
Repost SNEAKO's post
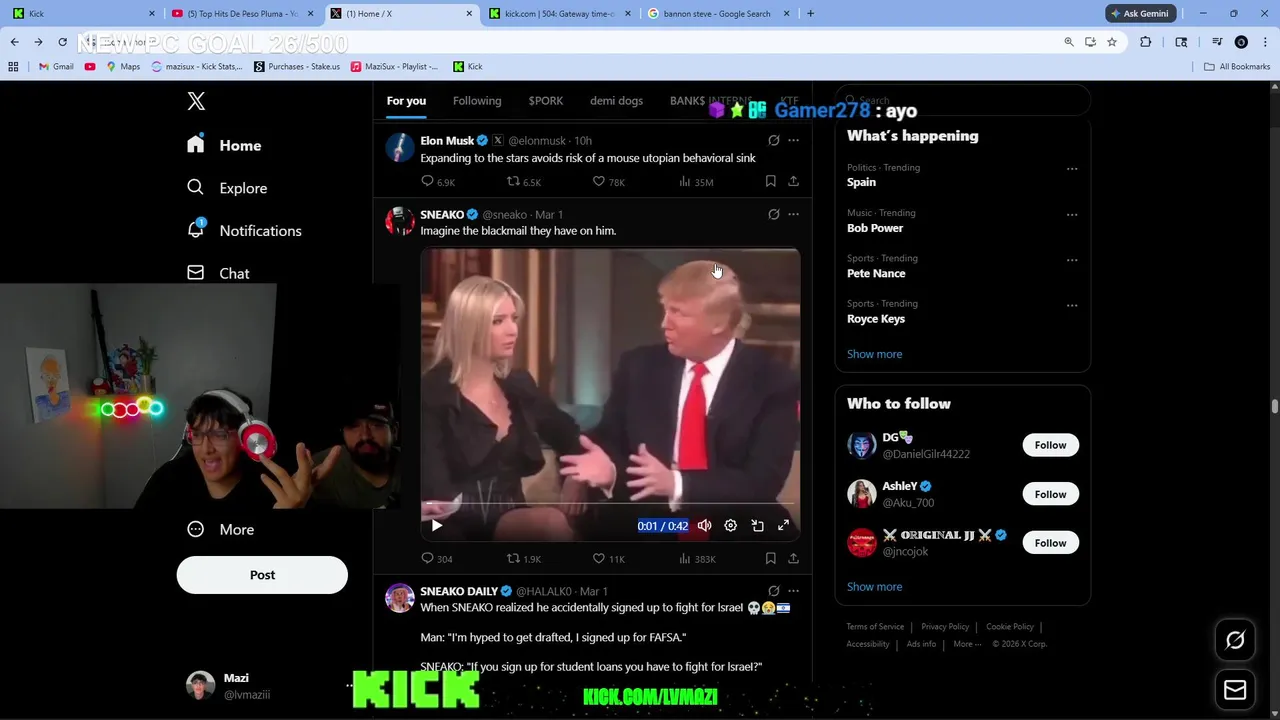[524, 559]
